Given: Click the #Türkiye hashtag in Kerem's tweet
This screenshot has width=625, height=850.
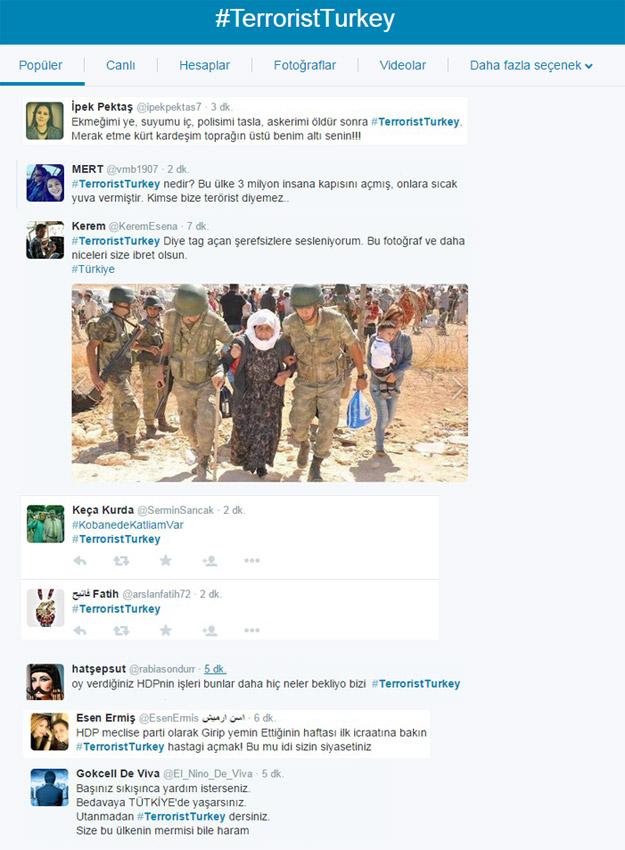Looking at the screenshot, I should pyautogui.click(x=93, y=269).
